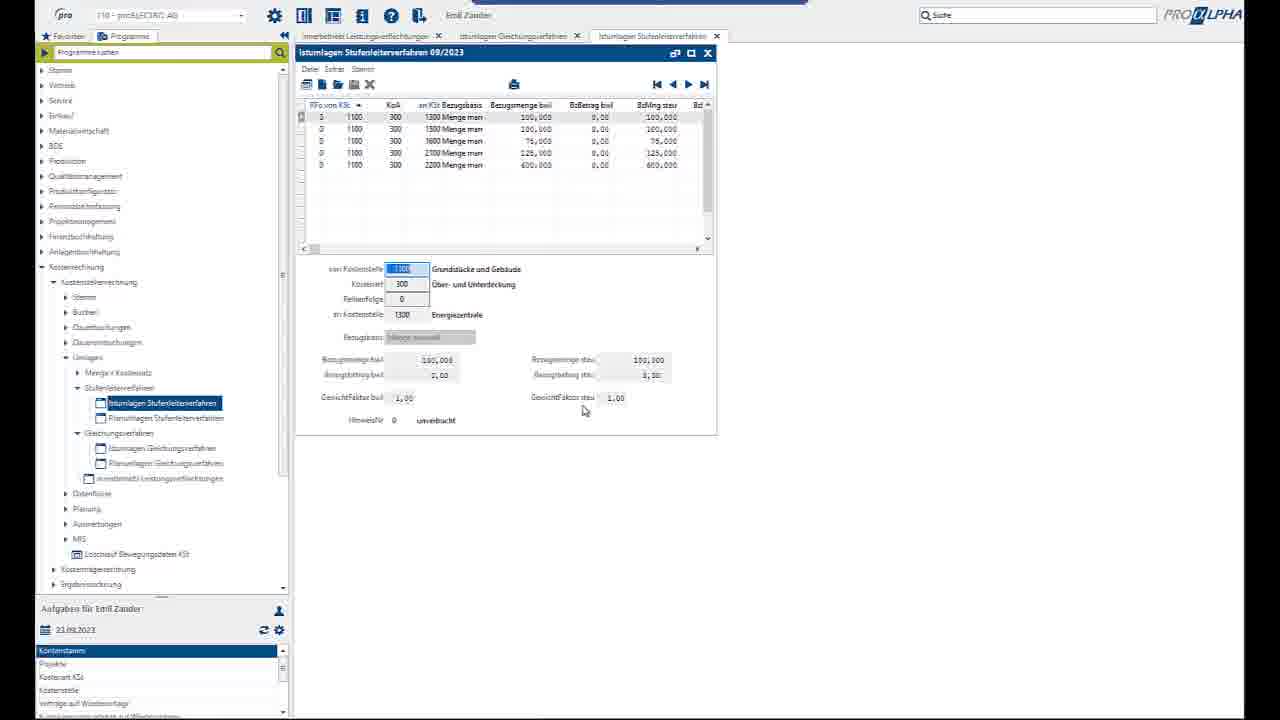Expand the Menge x Kostensatz node
Image resolution: width=1280 pixels, height=720 pixels.
click(78, 373)
